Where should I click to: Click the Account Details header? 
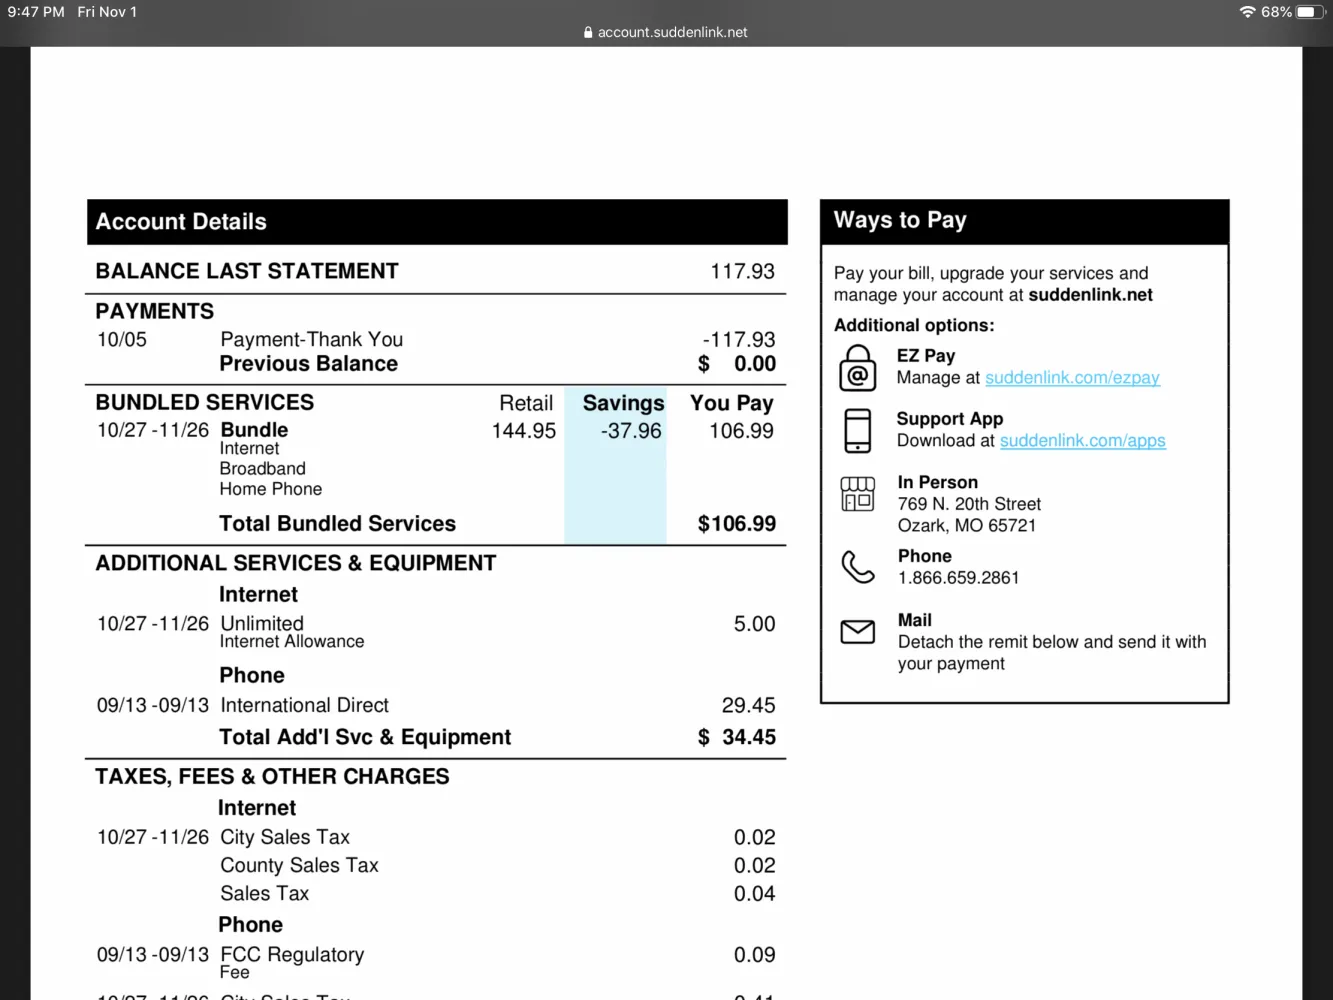pyautogui.click(x=437, y=222)
